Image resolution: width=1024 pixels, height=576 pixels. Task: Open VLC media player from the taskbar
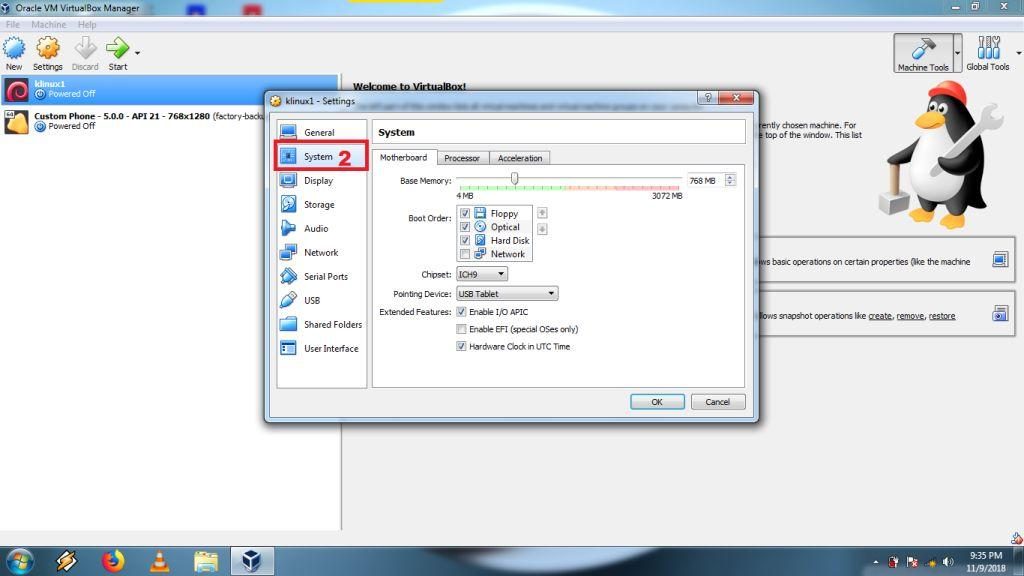pos(159,562)
